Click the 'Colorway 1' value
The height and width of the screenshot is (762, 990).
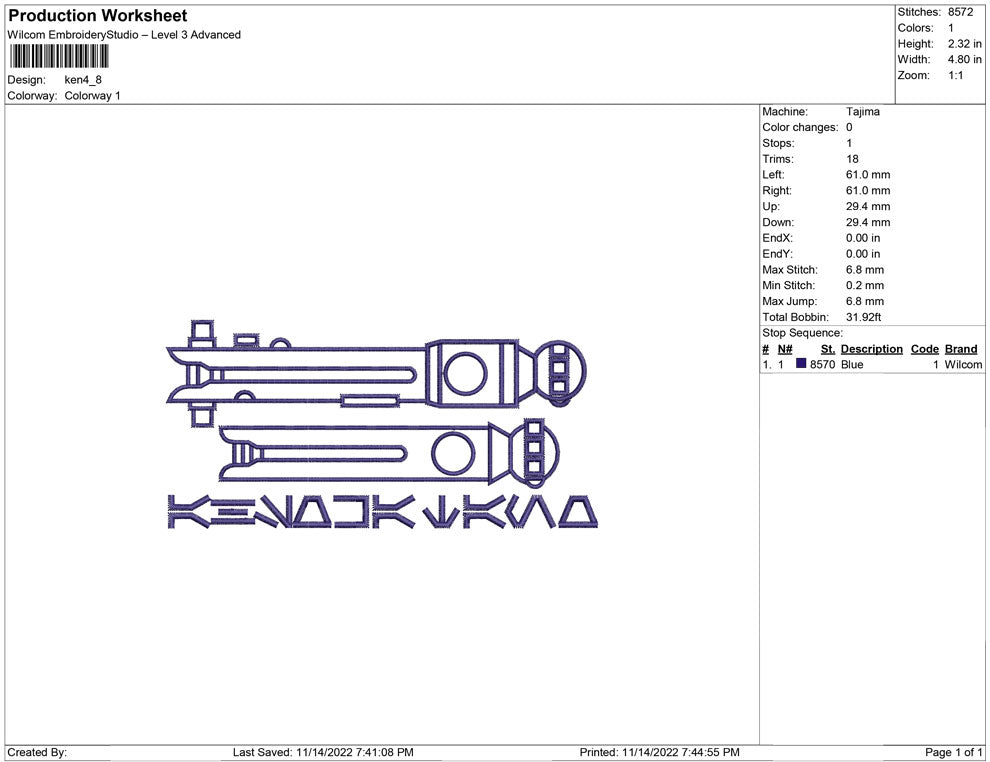click(x=92, y=95)
